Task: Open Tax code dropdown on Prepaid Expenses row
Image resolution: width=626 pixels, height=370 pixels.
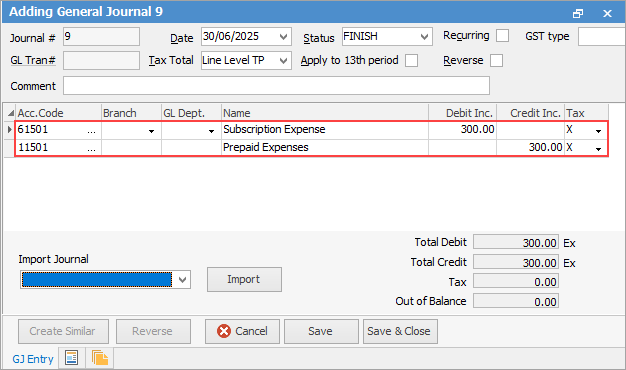Action: [x=598, y=149]
